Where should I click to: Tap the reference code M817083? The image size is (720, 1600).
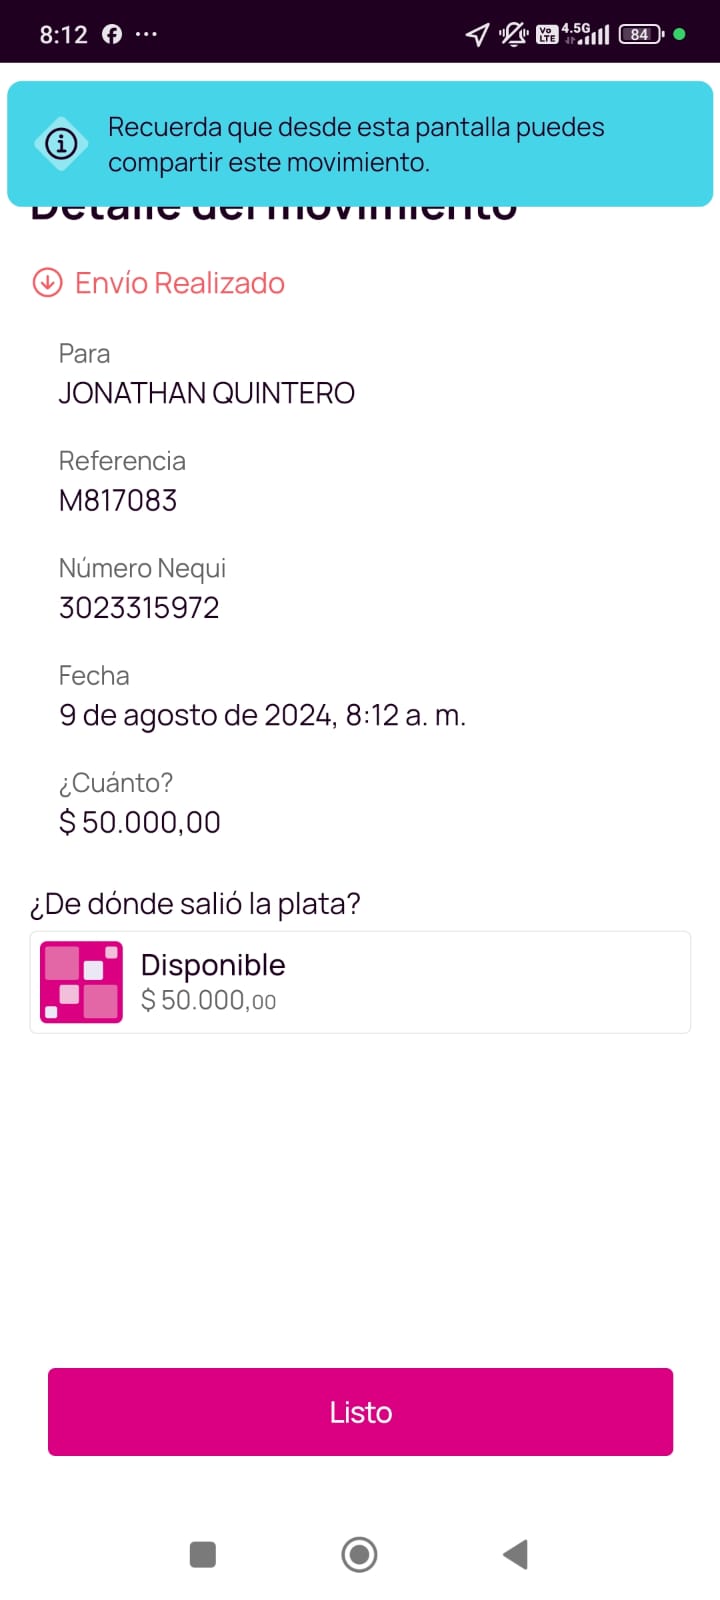[118, 500]
